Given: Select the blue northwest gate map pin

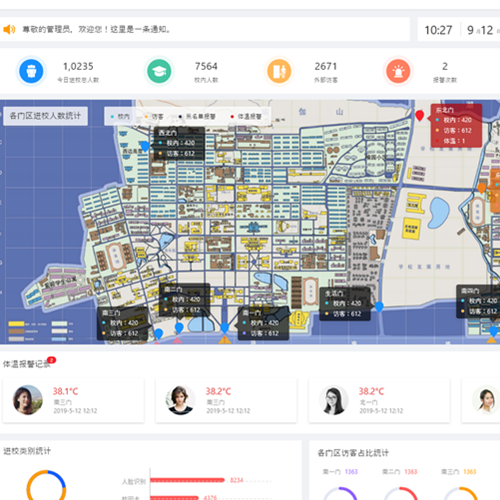Looking at the screenshot, I should (x=145, y=147).
